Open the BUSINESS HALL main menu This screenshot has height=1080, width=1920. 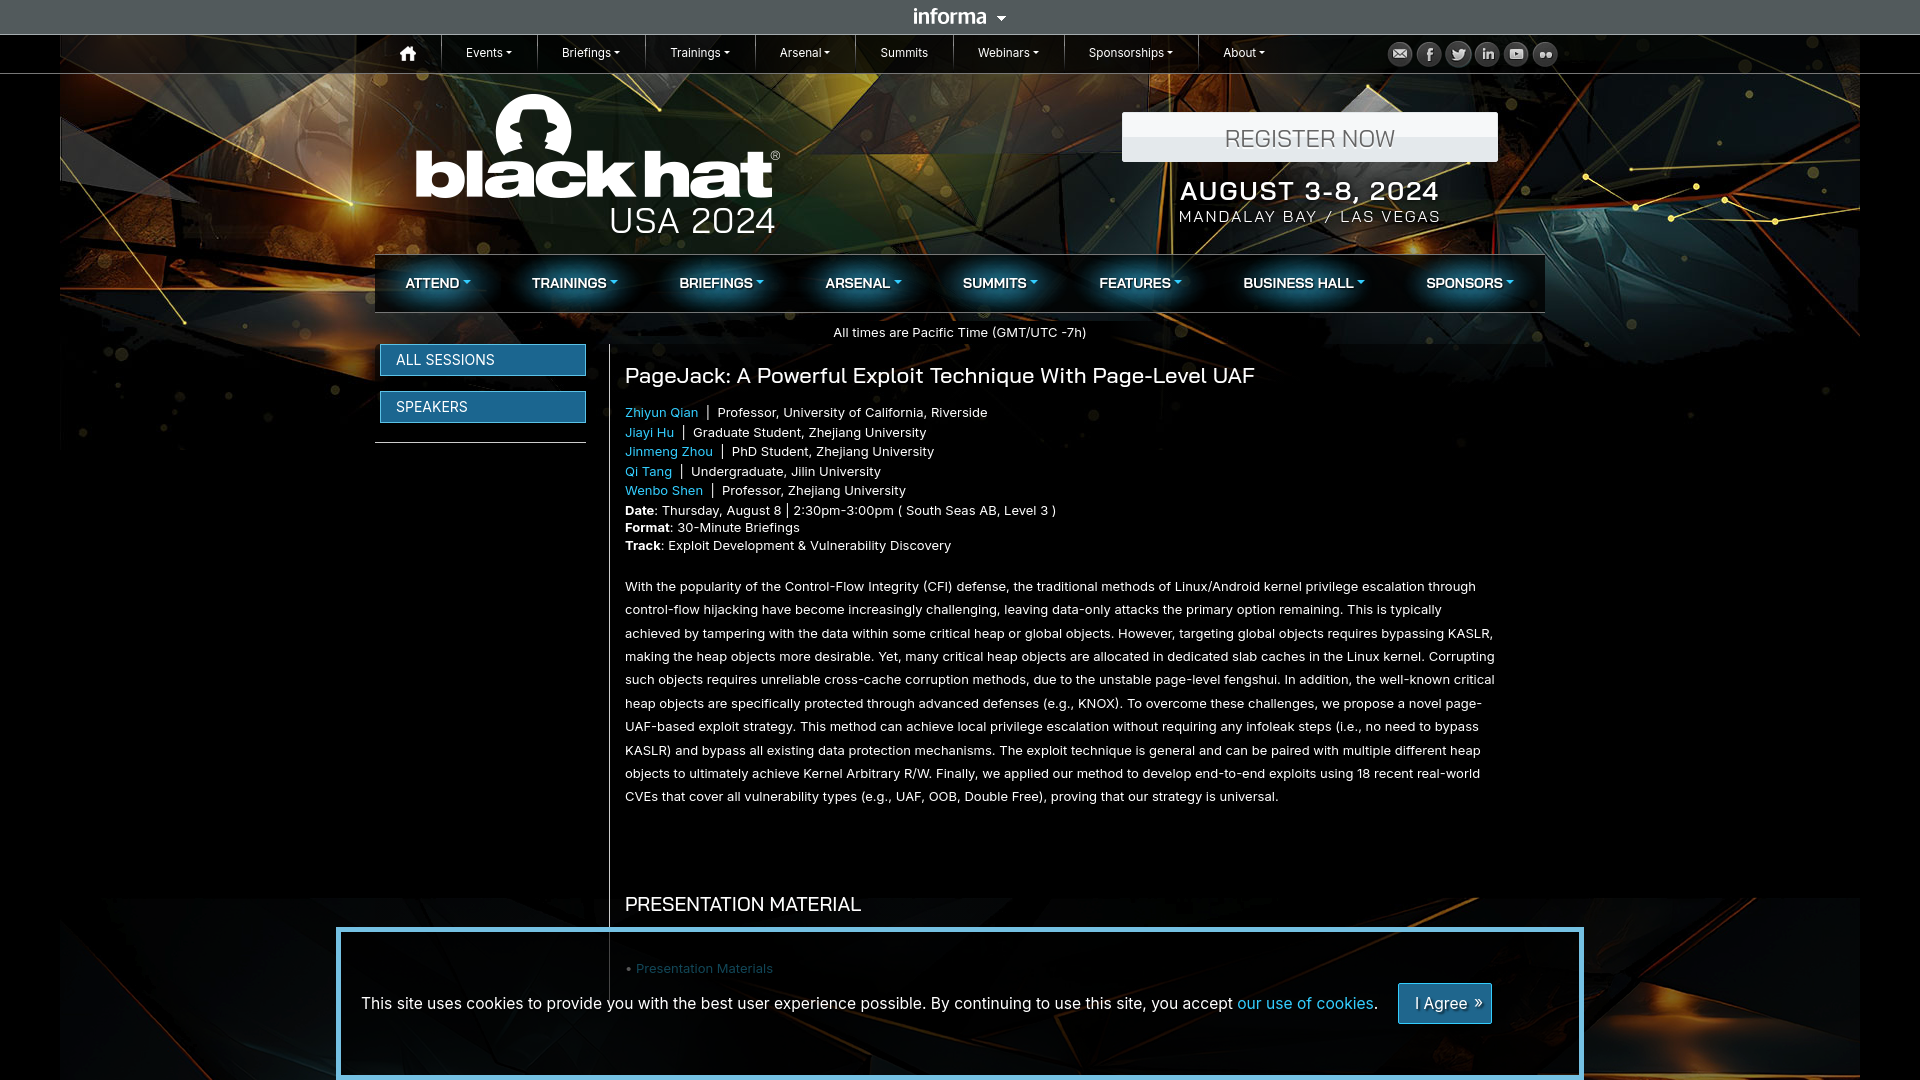click(x=1303, y=283)
